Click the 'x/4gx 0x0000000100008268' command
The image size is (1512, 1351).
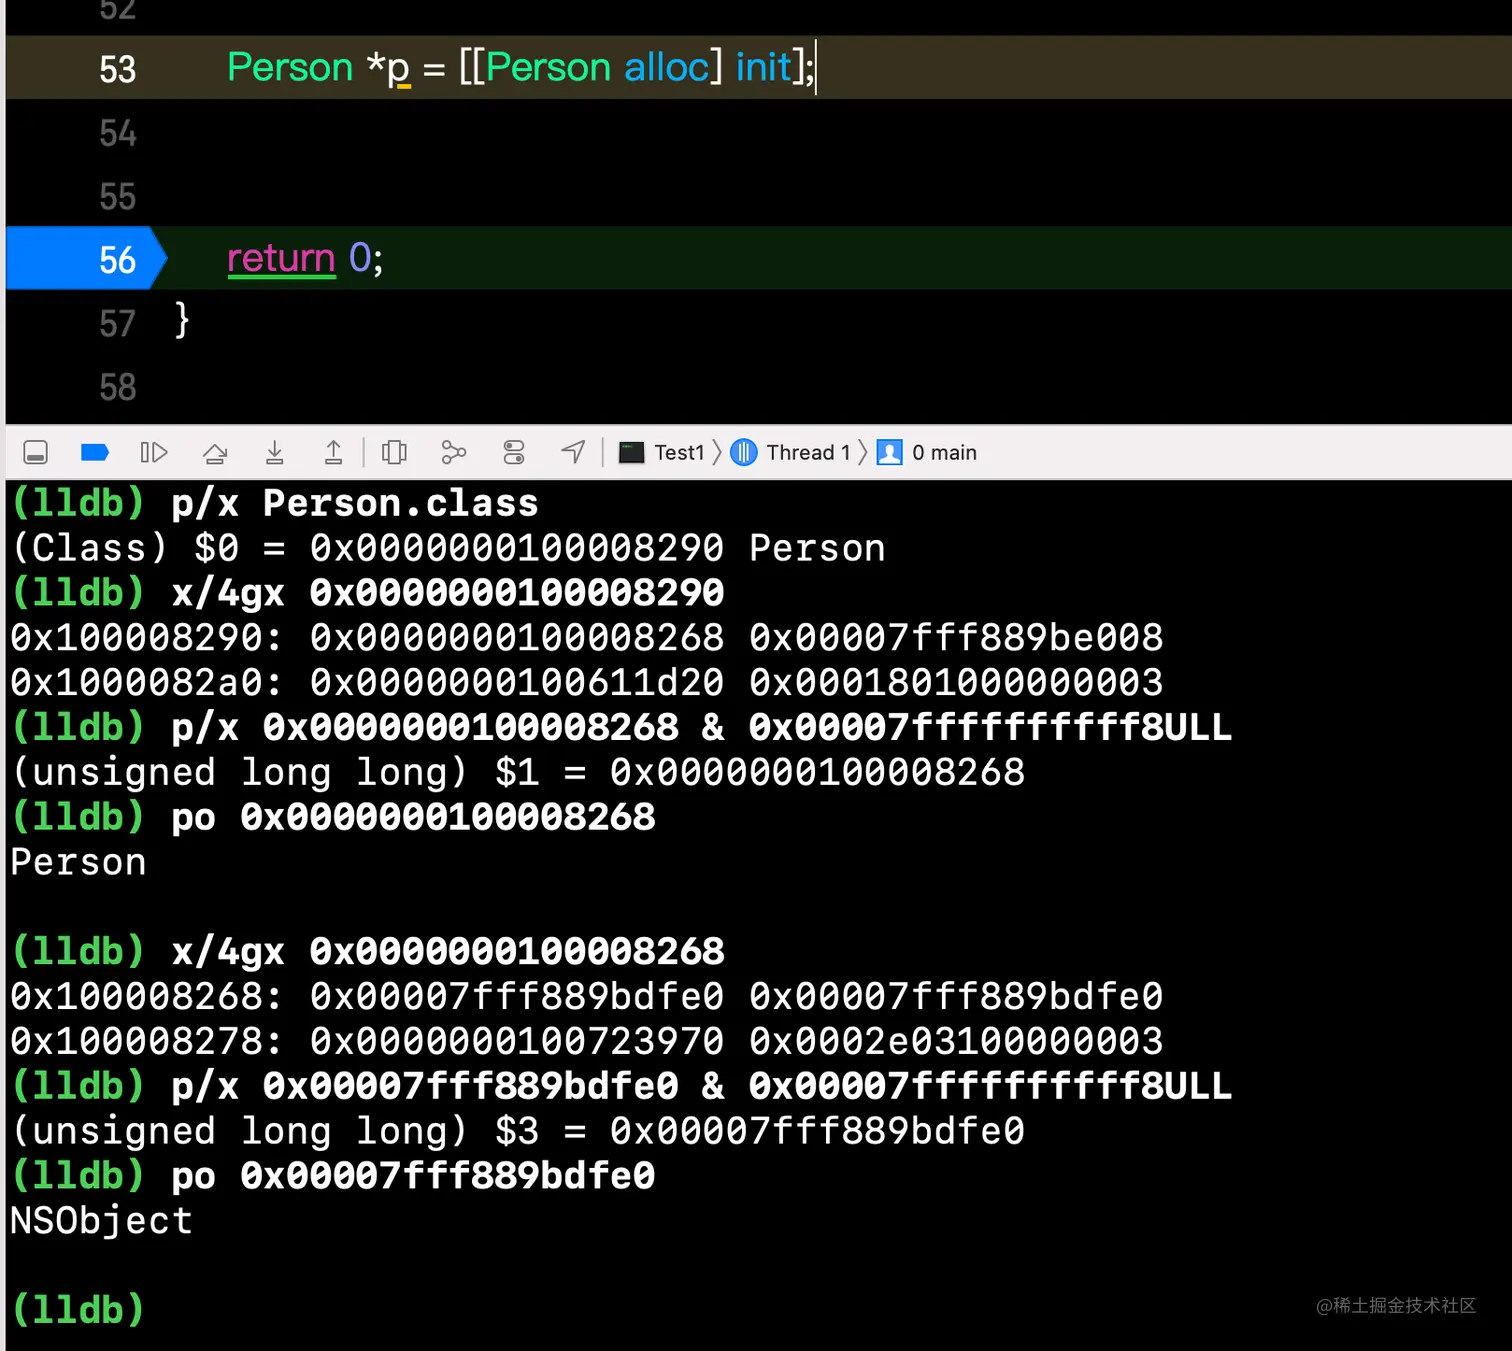448,952
